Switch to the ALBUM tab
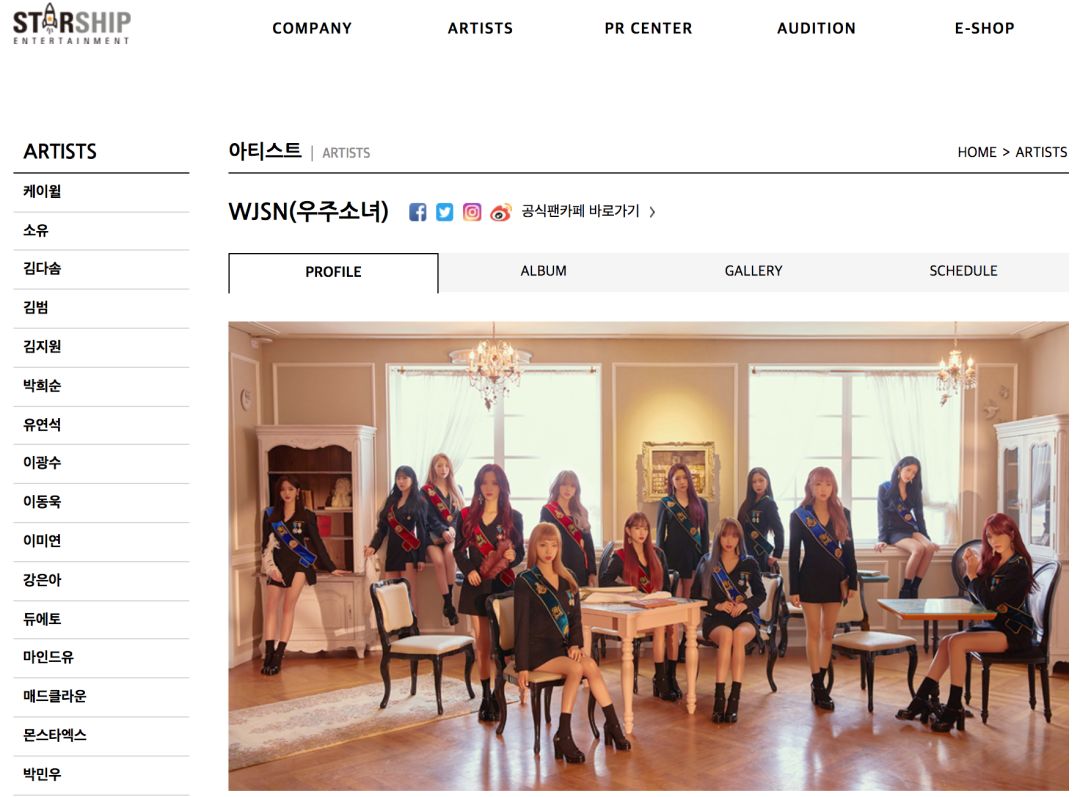The height and width of the screenshot is (797, 1080). 543,271
